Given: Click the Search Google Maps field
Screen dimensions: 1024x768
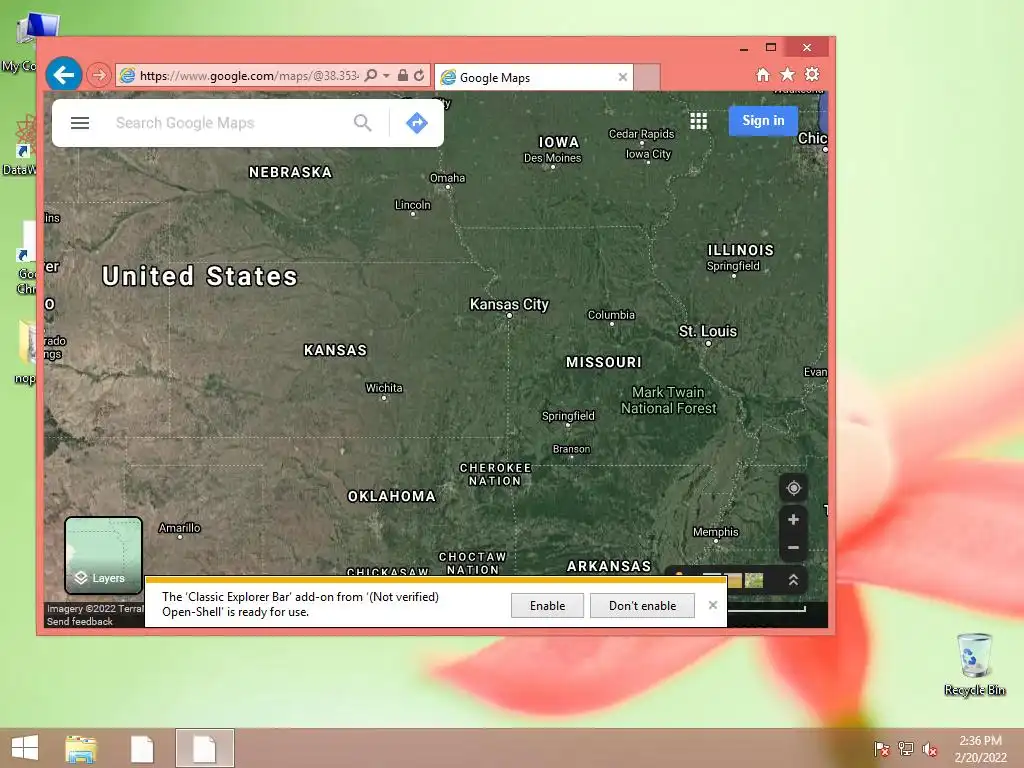Looking at the screenshot, I should [x=229, y=123].
